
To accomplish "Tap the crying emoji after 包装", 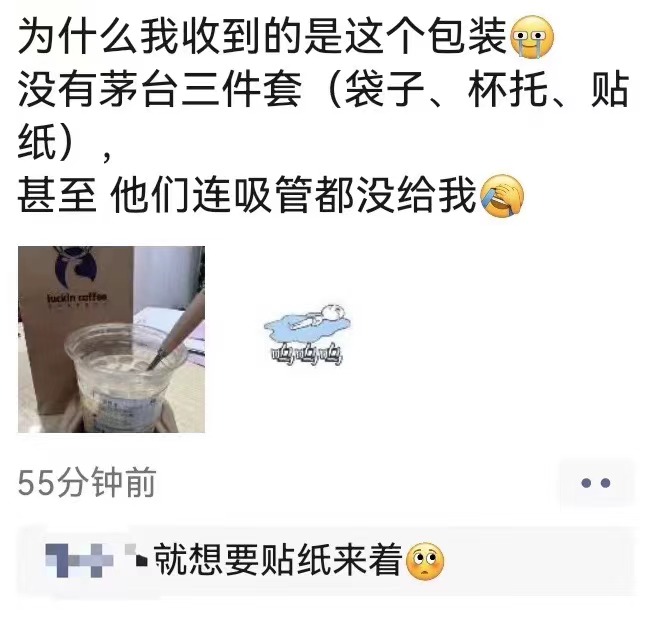I will pyautogui.click(x=532, y=37).
